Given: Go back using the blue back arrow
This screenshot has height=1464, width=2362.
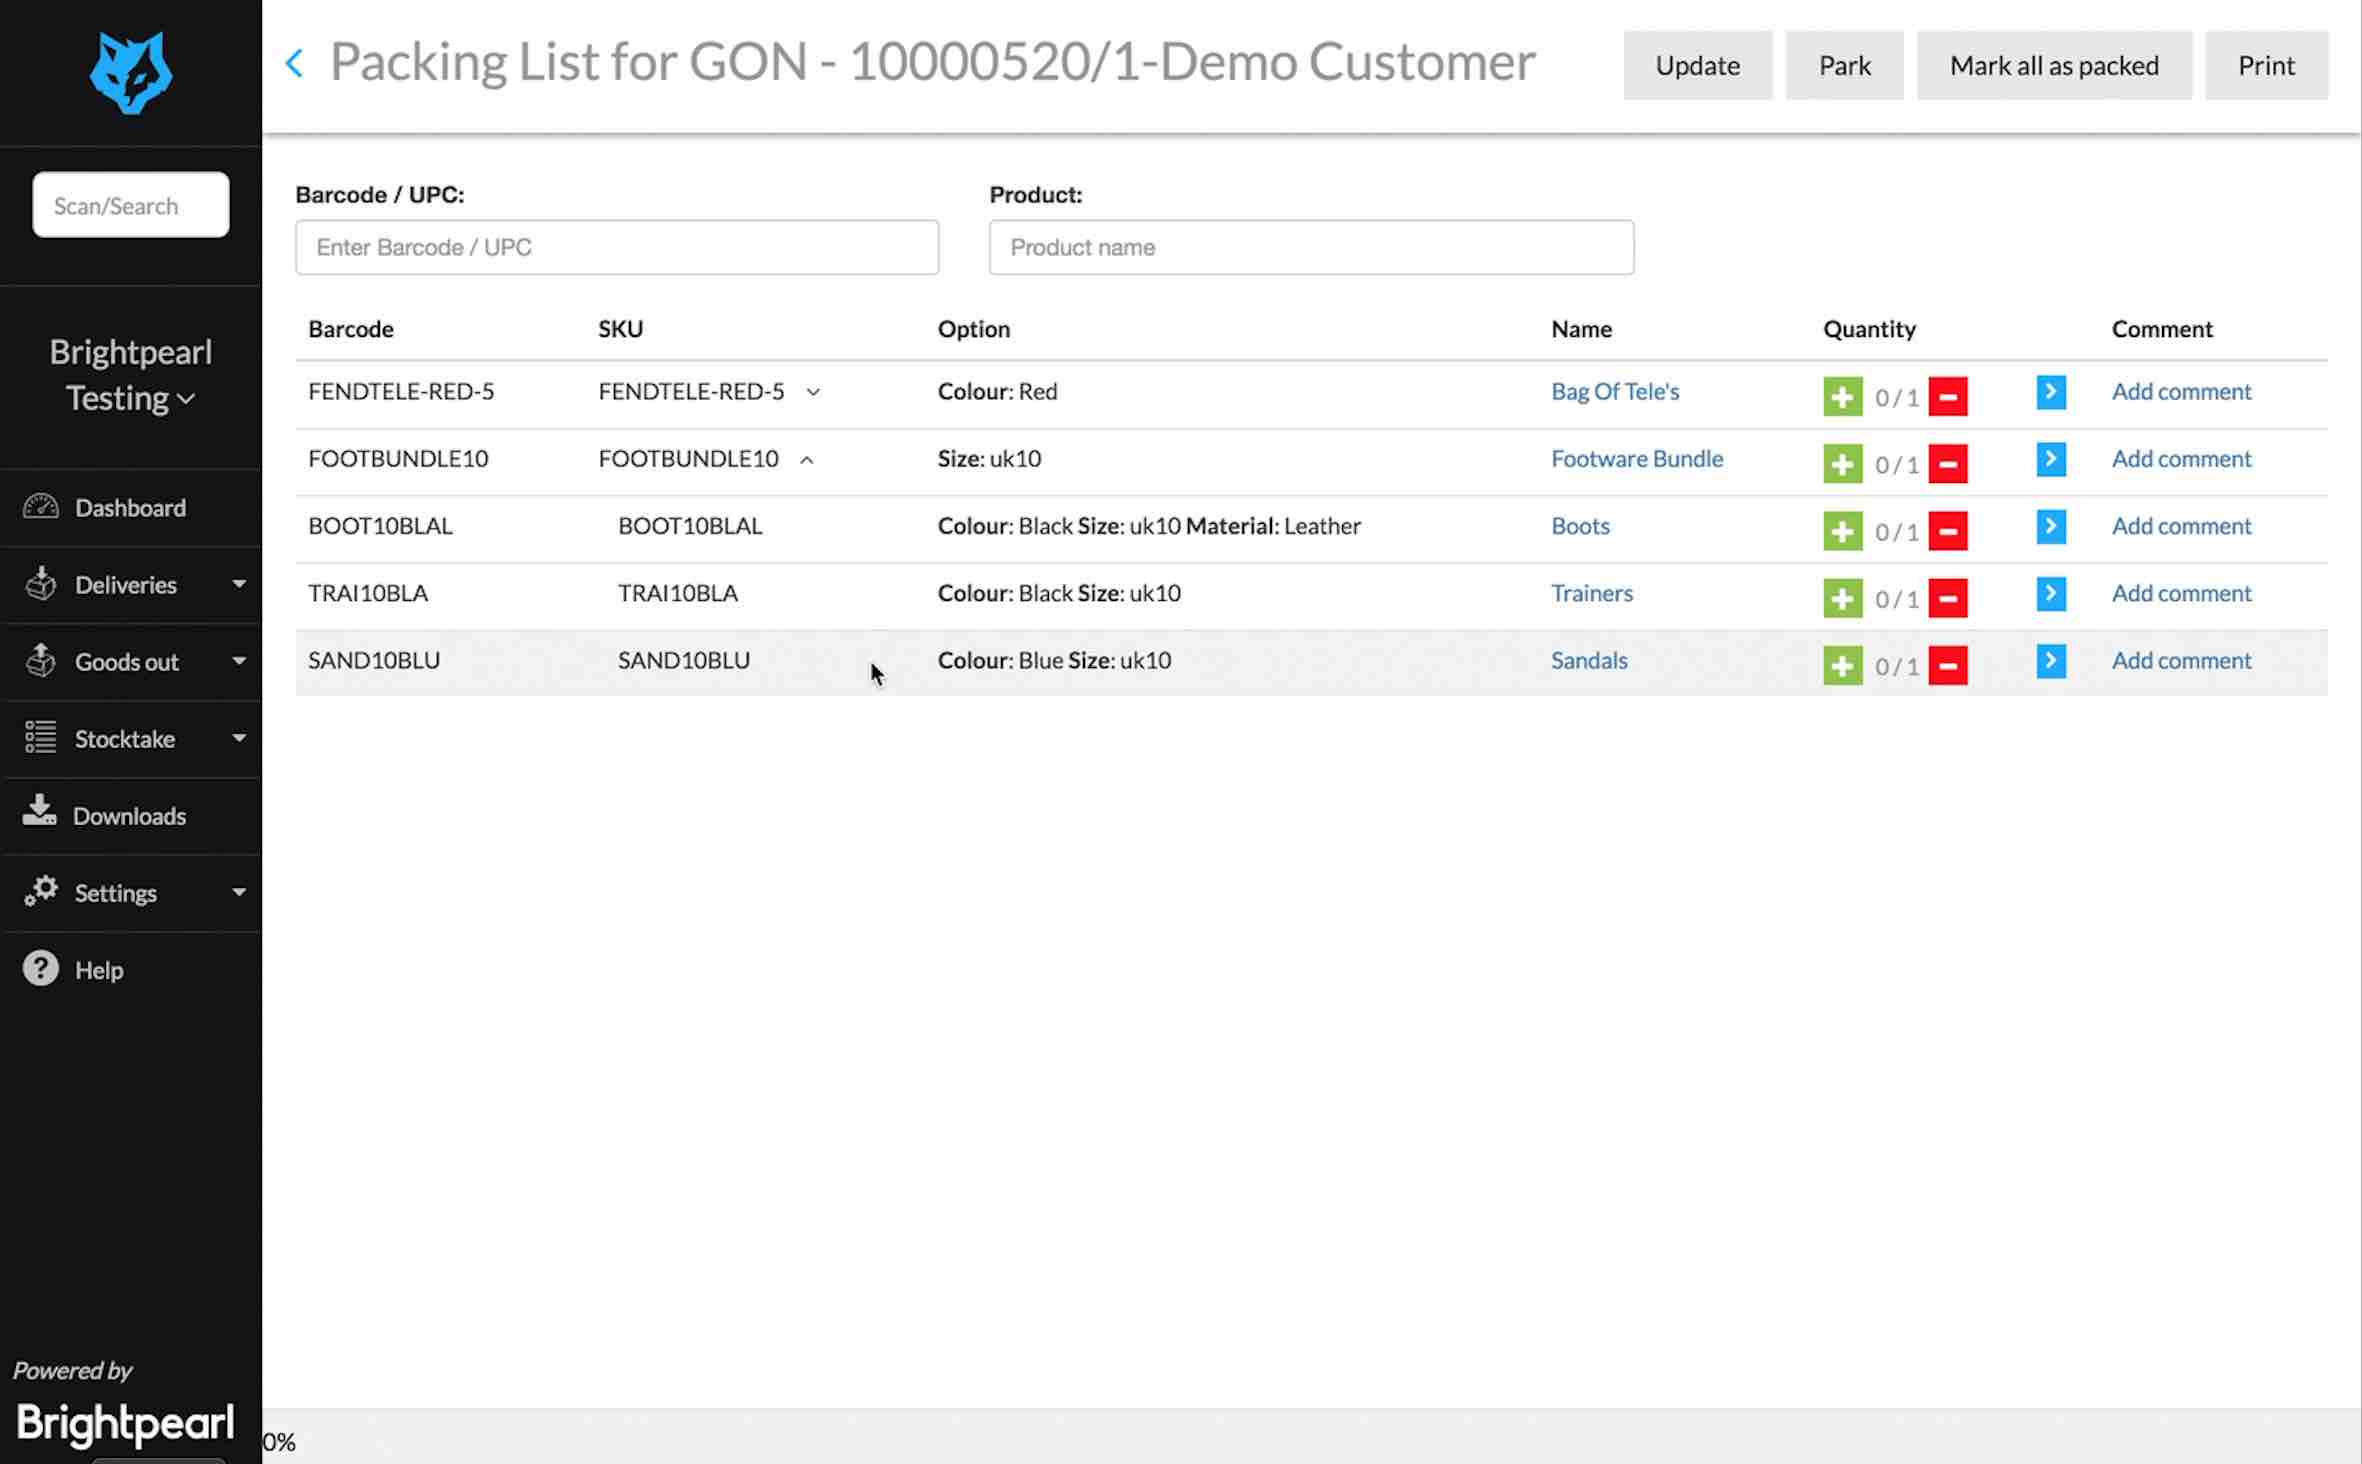Looking at the screenshot, I should [x=294, y=64].
